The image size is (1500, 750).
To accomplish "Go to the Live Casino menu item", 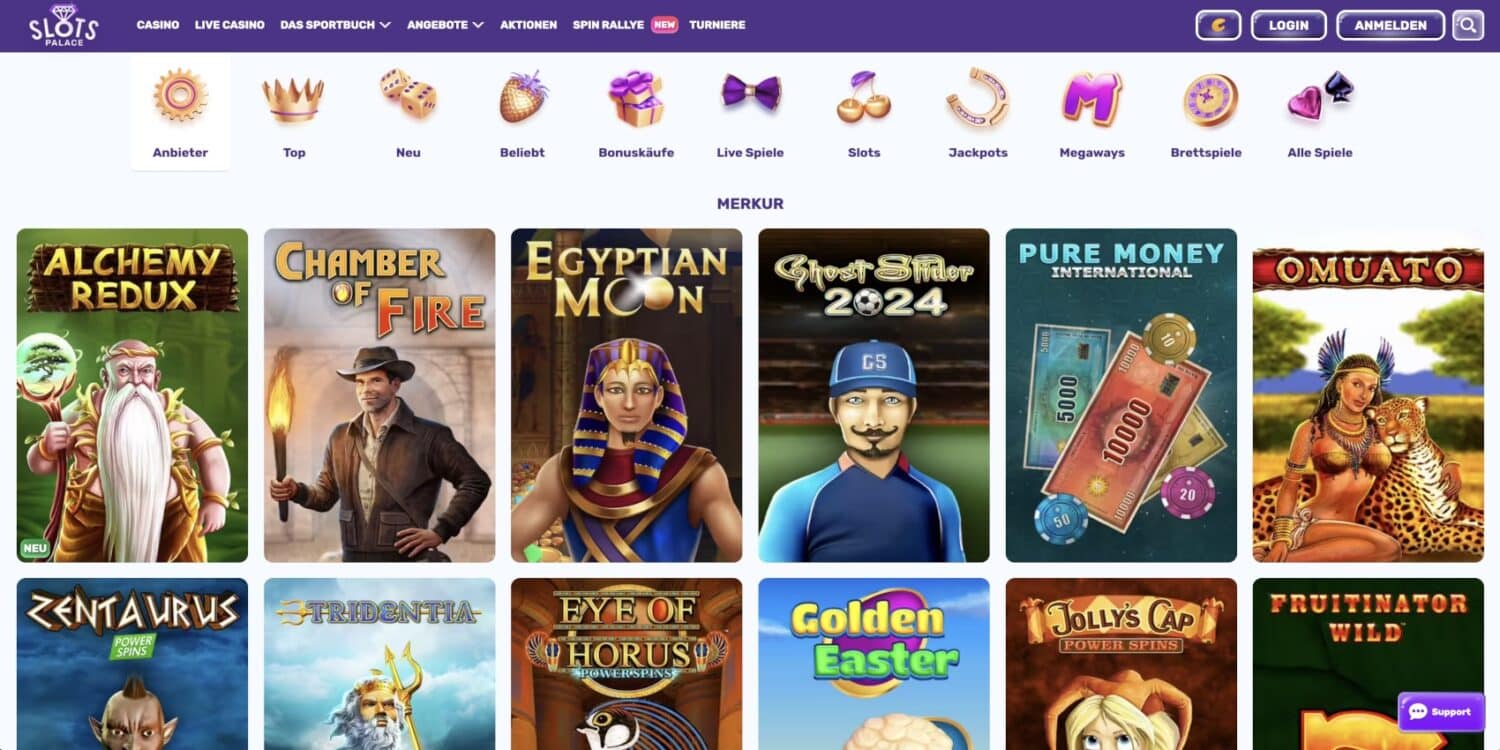I will pos(230,25).
